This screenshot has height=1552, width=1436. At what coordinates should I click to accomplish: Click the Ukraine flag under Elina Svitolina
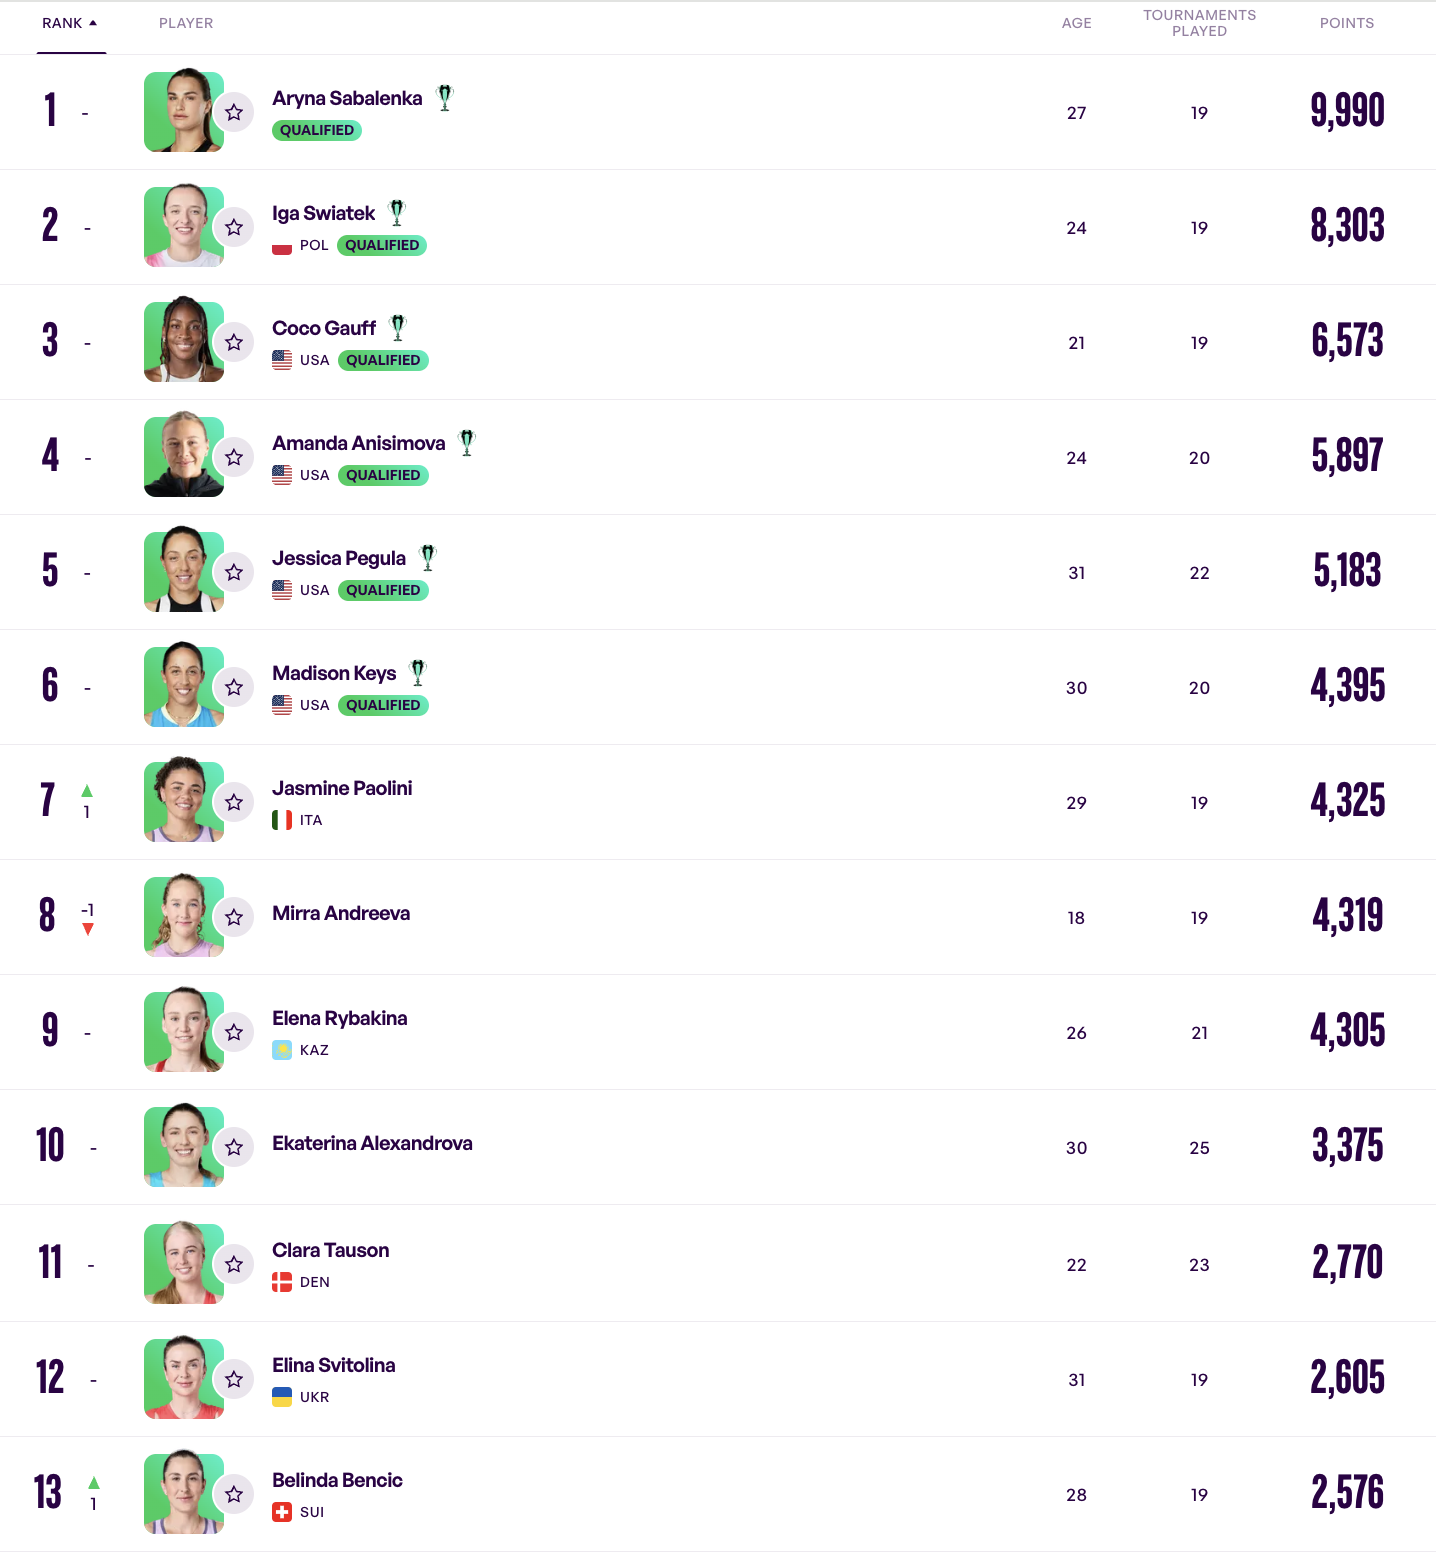coord(282,1397)
